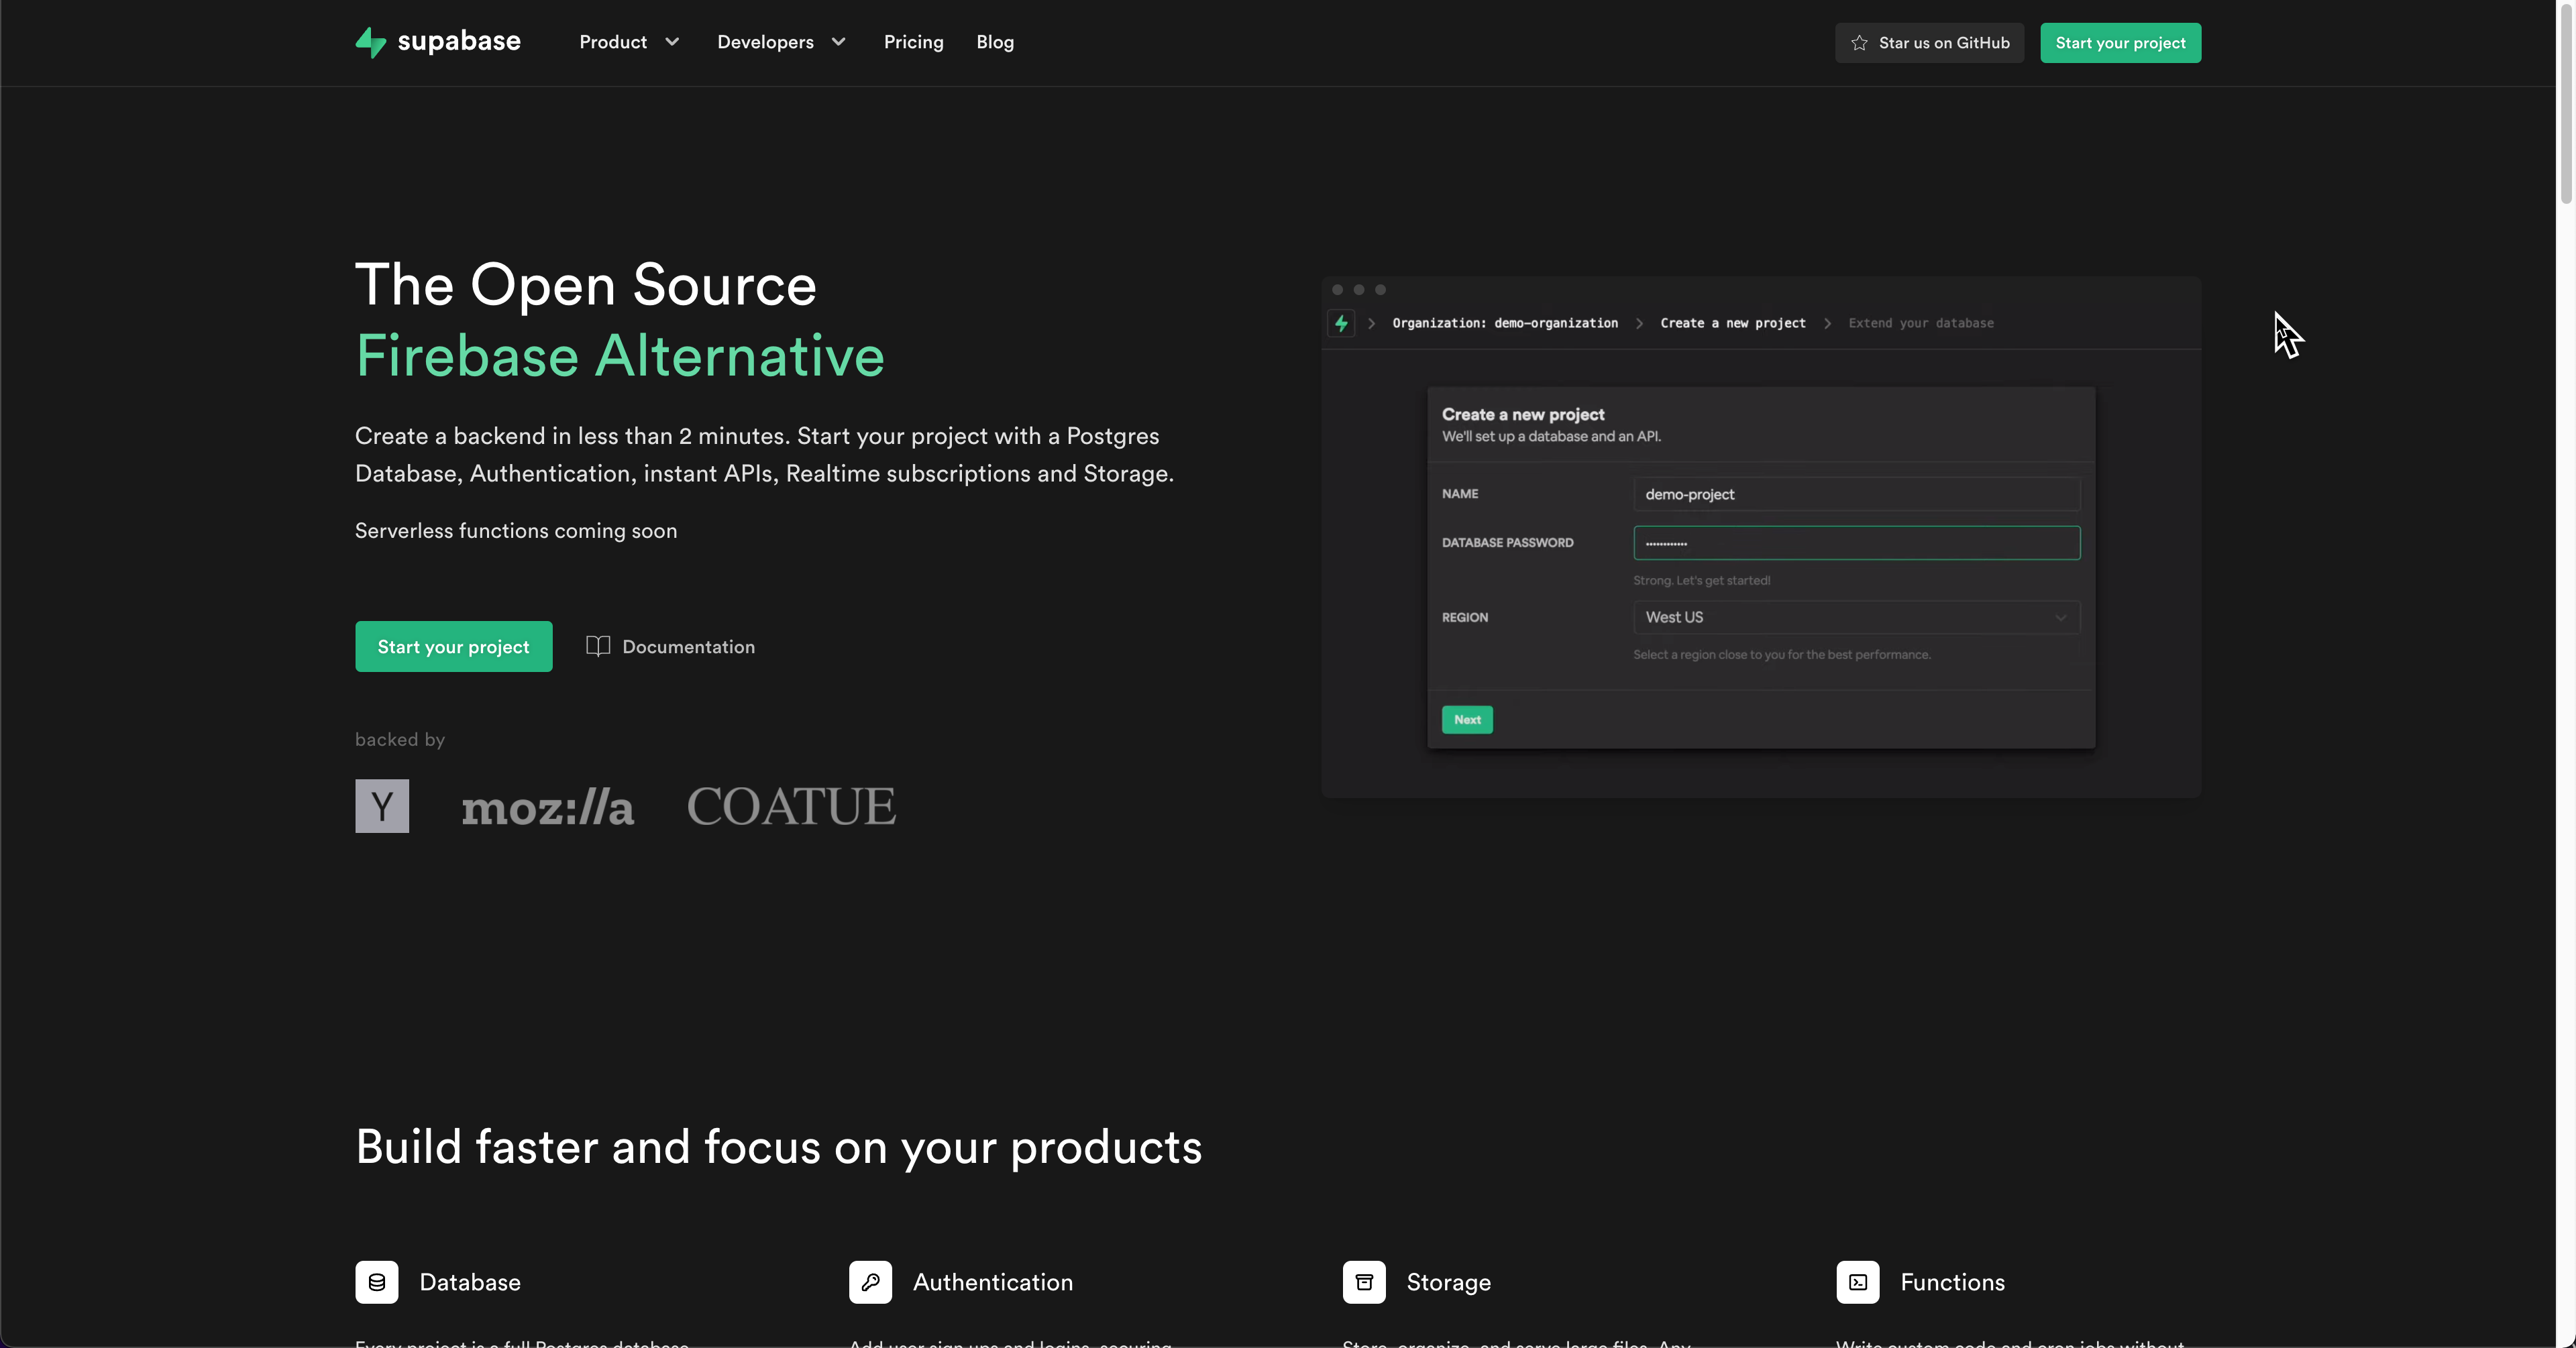Click the Functions terminal icon
Screen dimensions: 2576x1348
click(1858, 1282)
